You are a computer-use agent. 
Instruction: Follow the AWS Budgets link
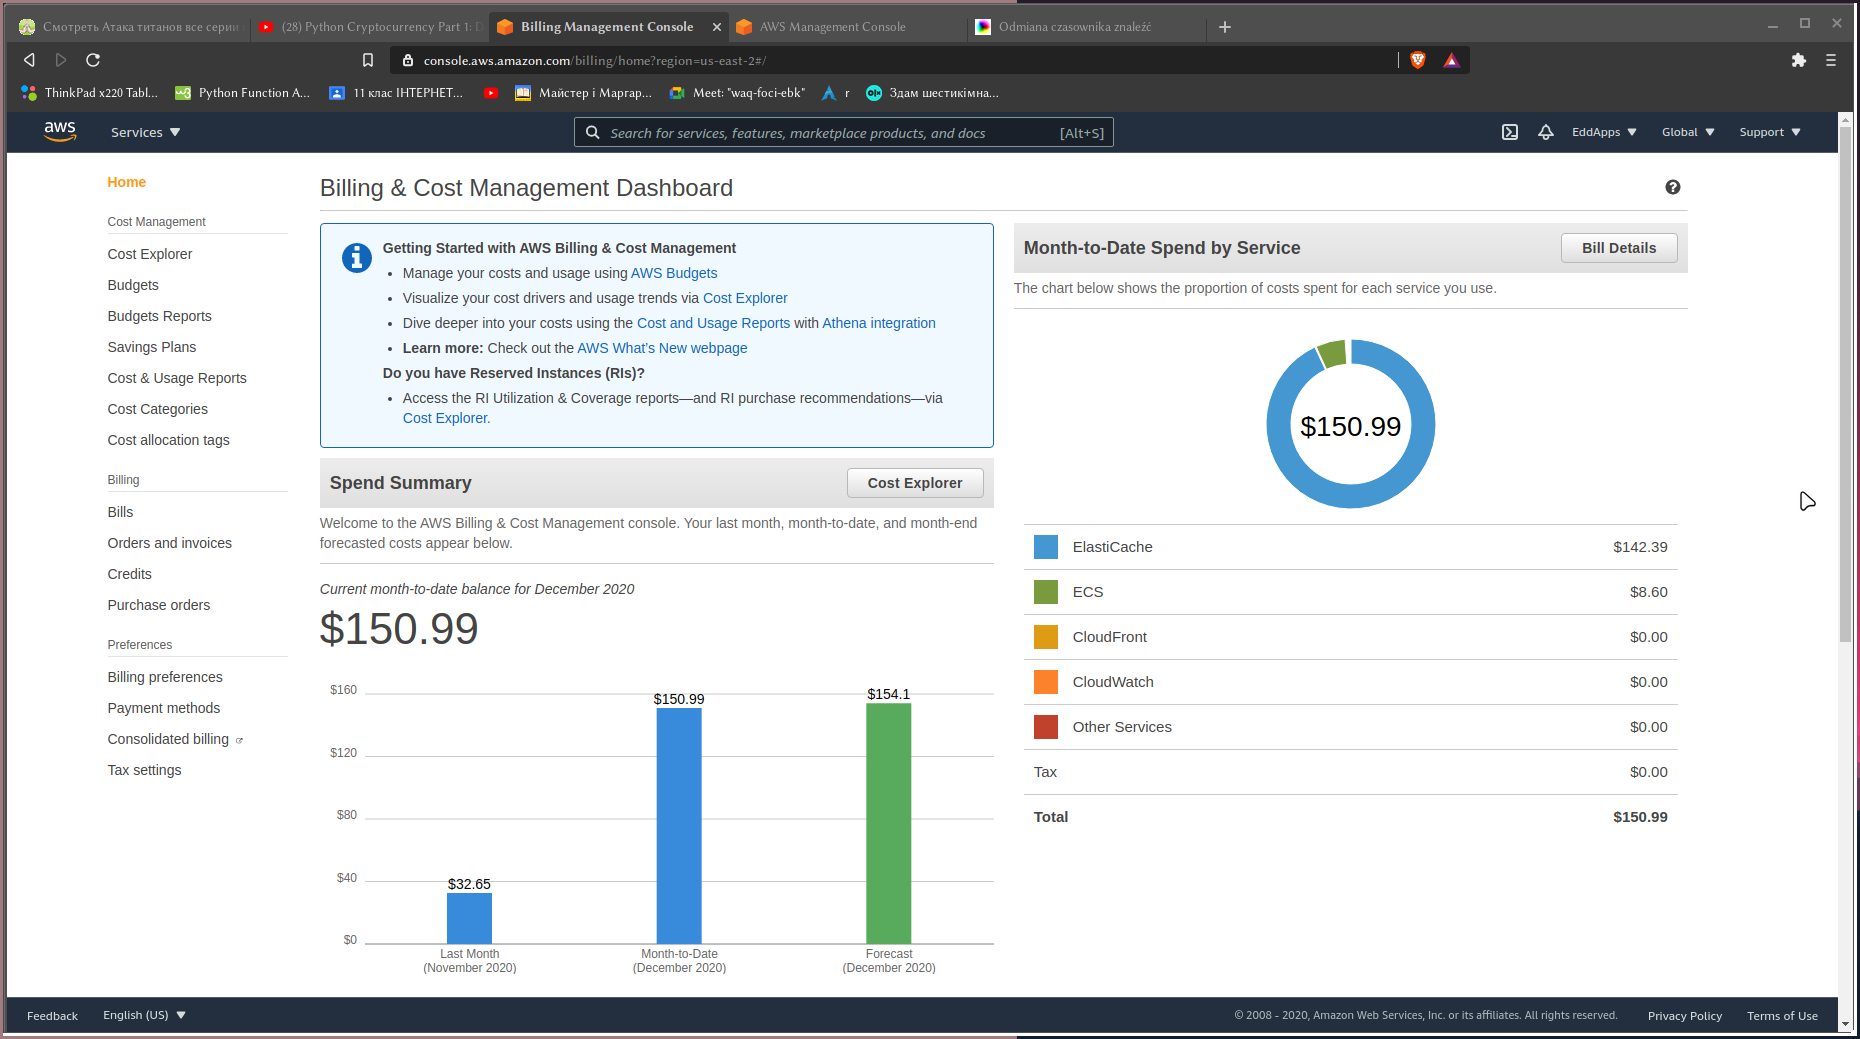674,273
